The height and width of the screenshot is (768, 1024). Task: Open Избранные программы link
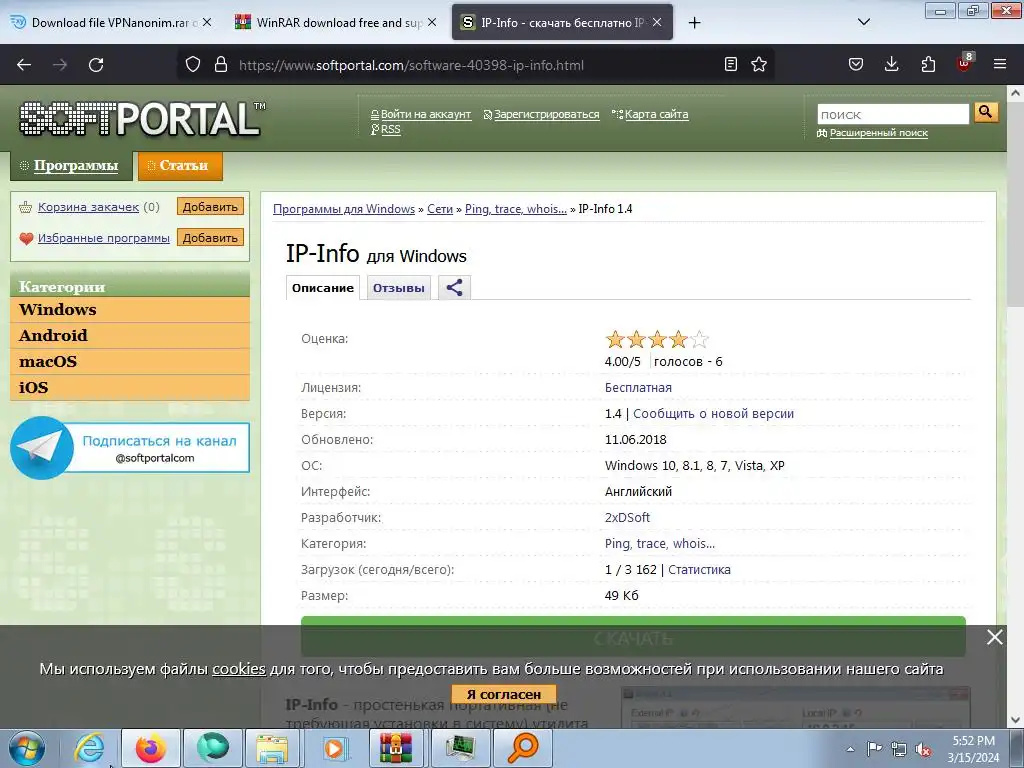pyautogui.click(x=104, y=238)
